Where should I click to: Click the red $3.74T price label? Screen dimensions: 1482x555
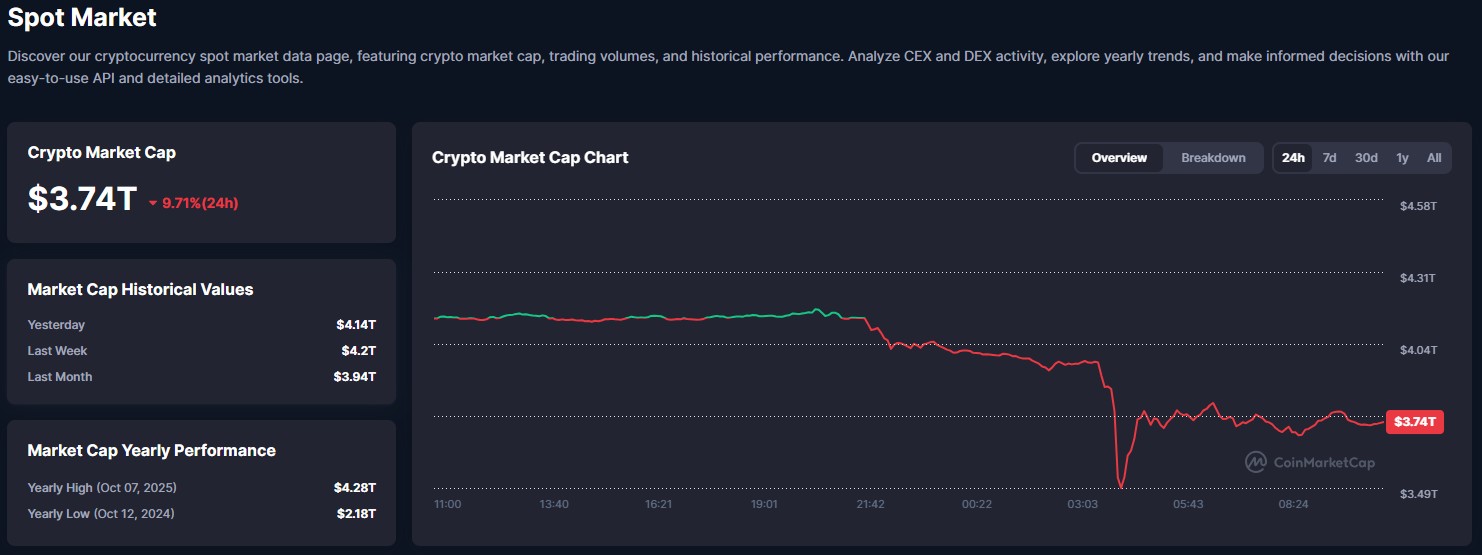[1414, 422]
